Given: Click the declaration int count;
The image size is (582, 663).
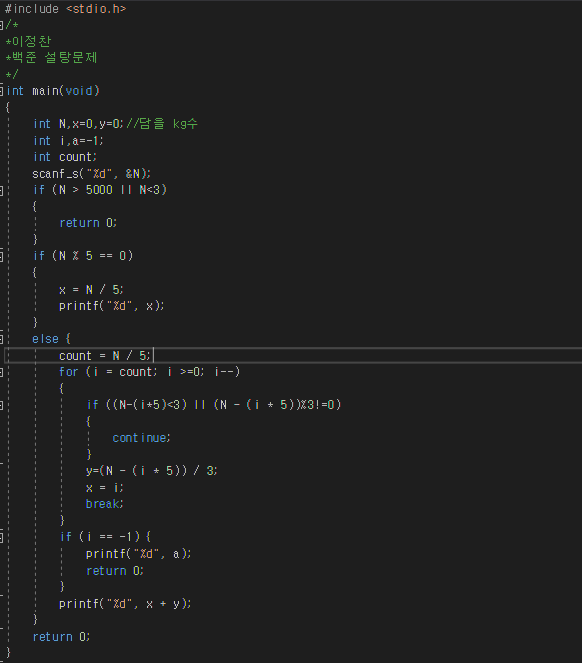Looking at the screenshot, I should 65,157.
